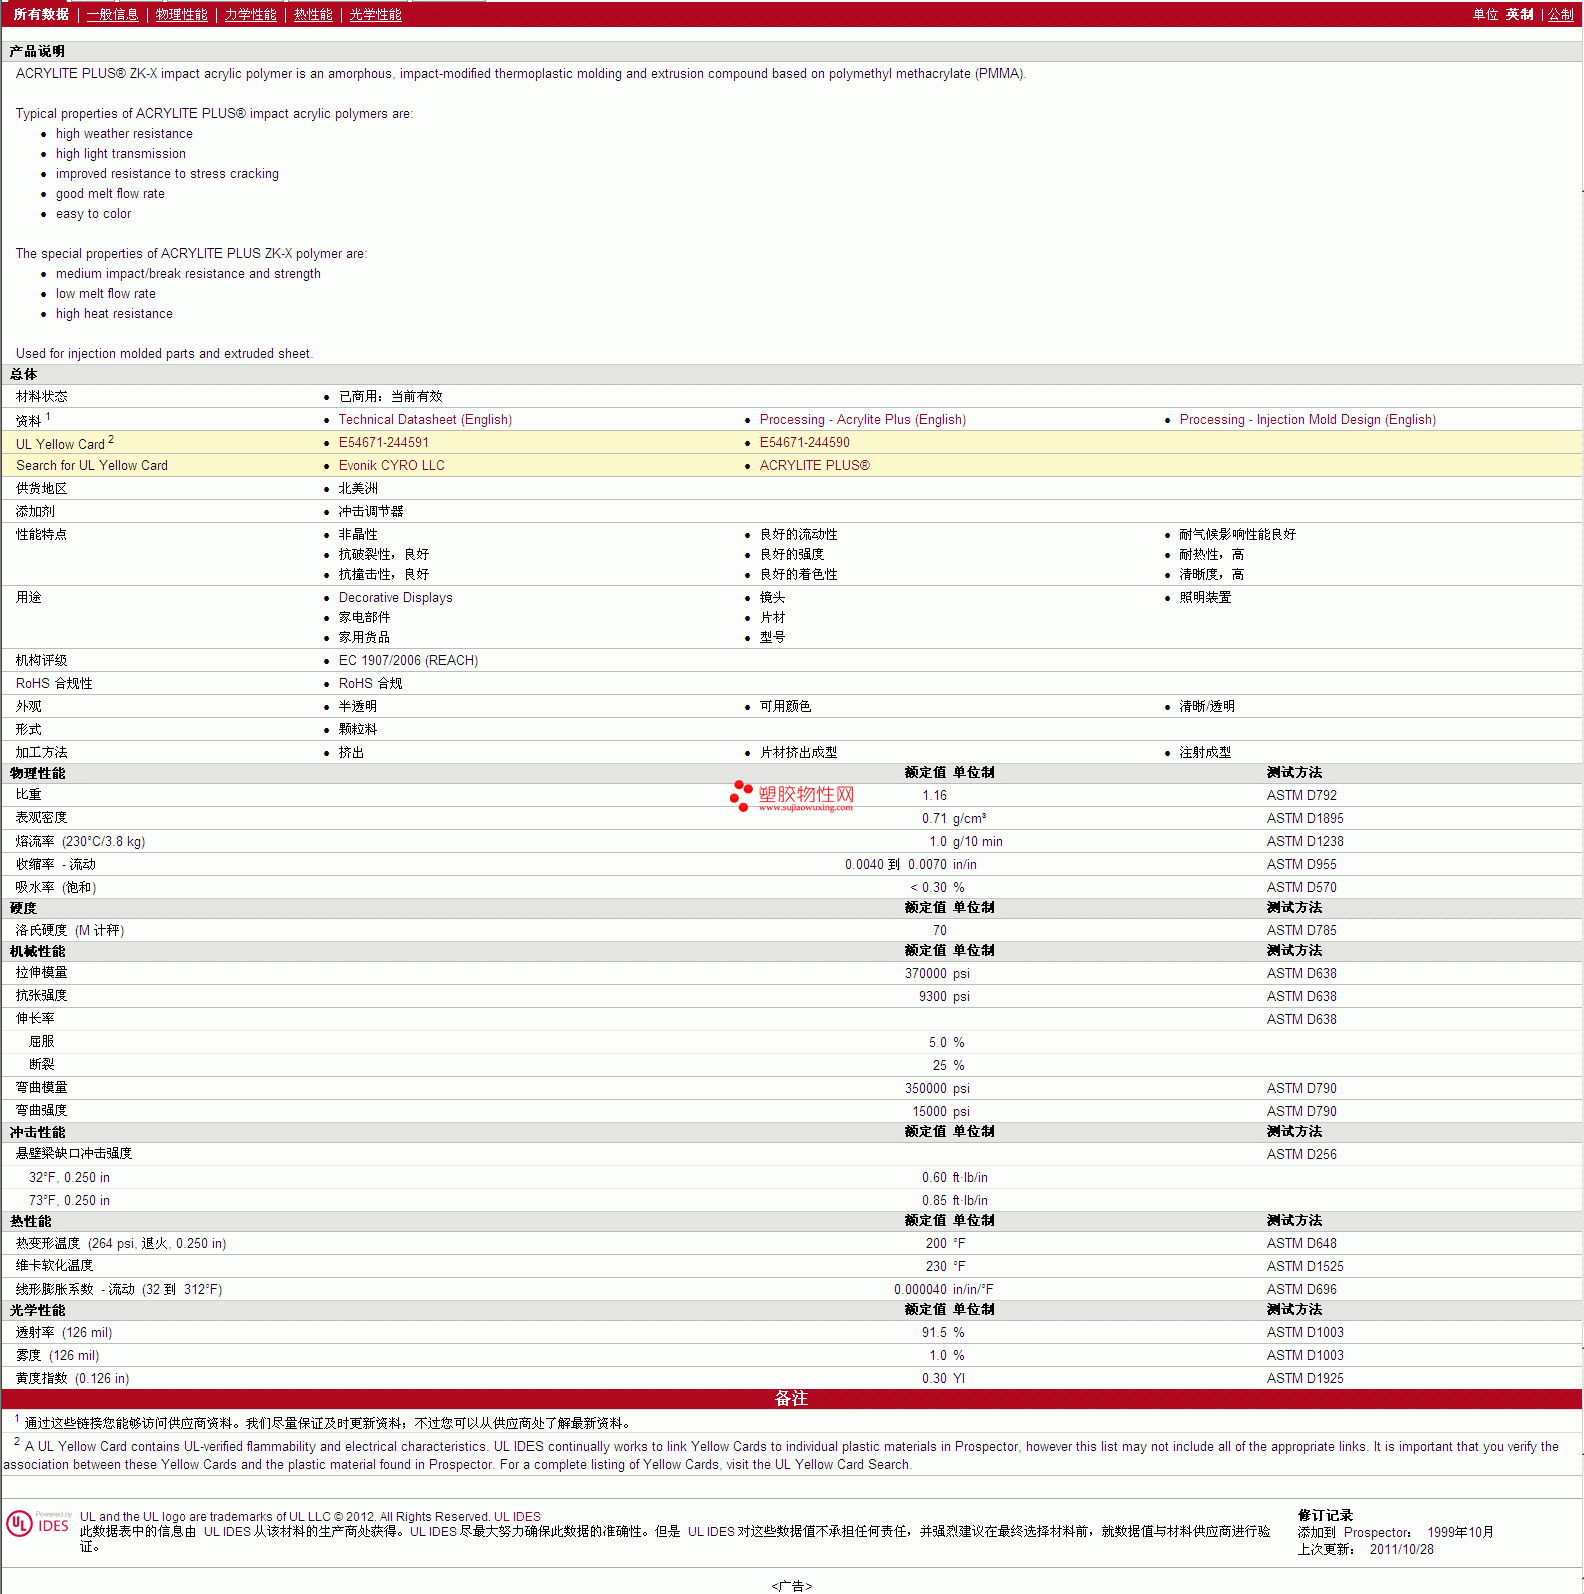The width and height of the screenshot is (1584, 1594).
Task: Click the 颗粒料 form entry
Action: (358, 729)
